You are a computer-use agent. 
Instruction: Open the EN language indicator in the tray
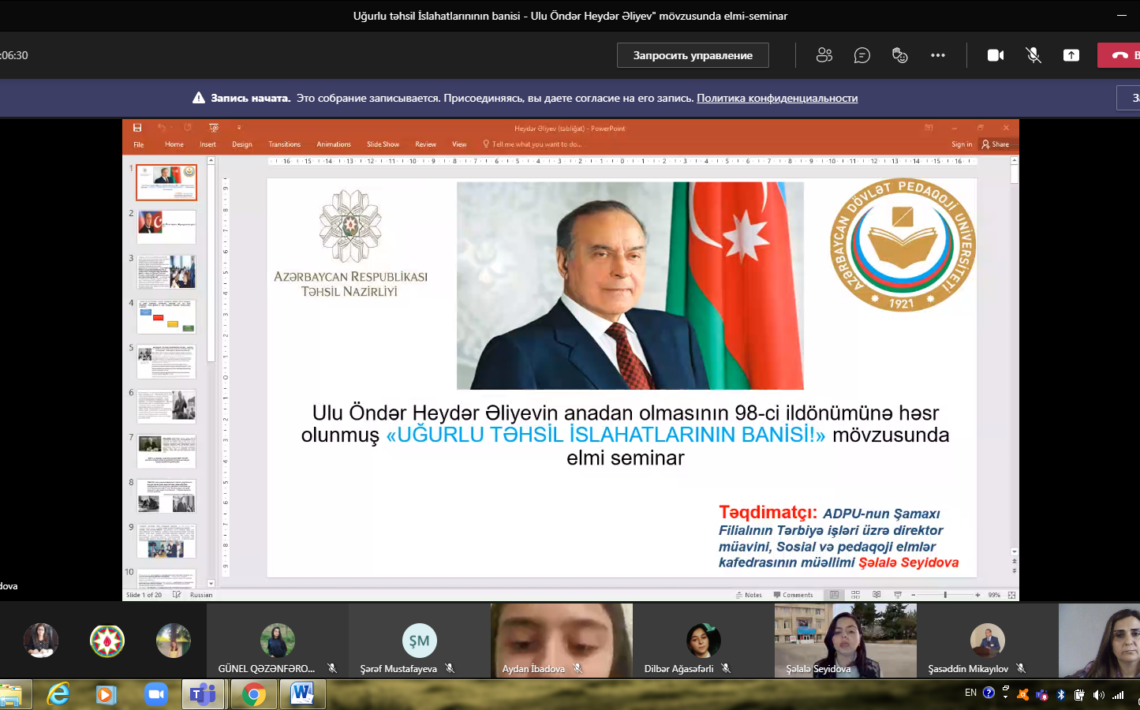(970, 693)
